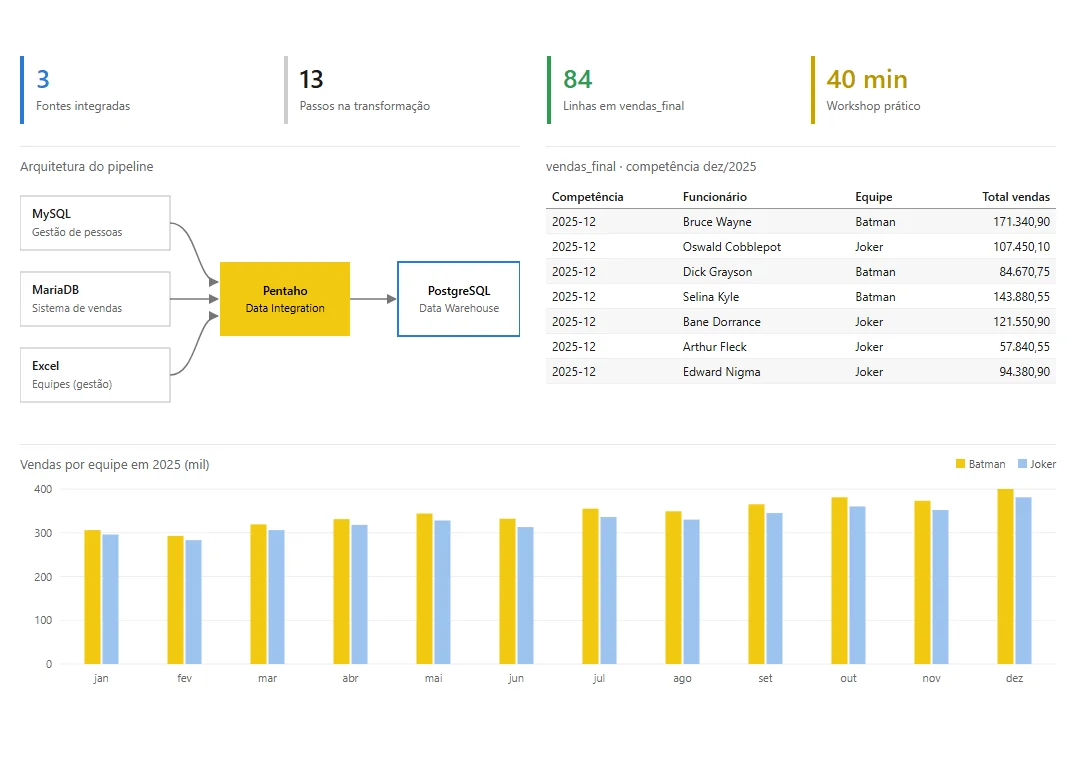The width and height of the screenshot is (1076, 772).
Task: Click 'Joker' legend label
Action: tap(1043, 465)
